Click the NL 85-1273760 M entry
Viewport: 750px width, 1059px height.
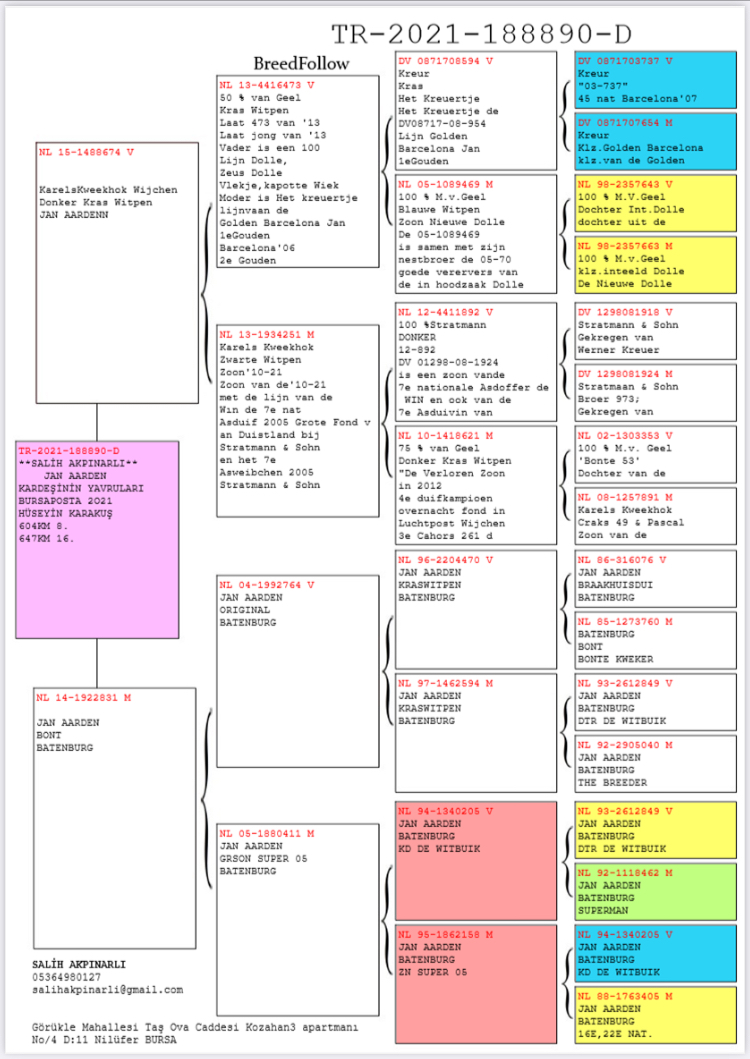[x=655, y=640]
